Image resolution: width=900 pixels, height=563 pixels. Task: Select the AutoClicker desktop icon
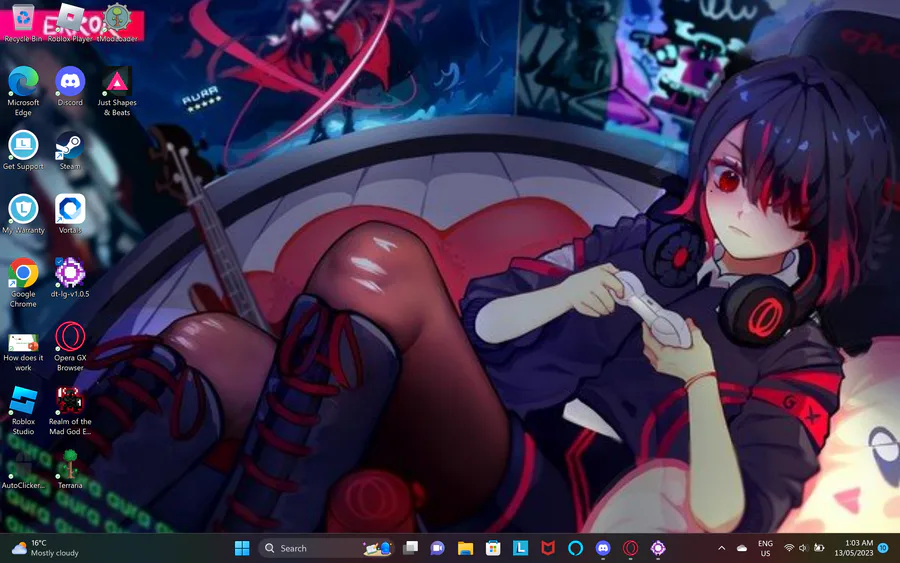(x=23, y=469)
